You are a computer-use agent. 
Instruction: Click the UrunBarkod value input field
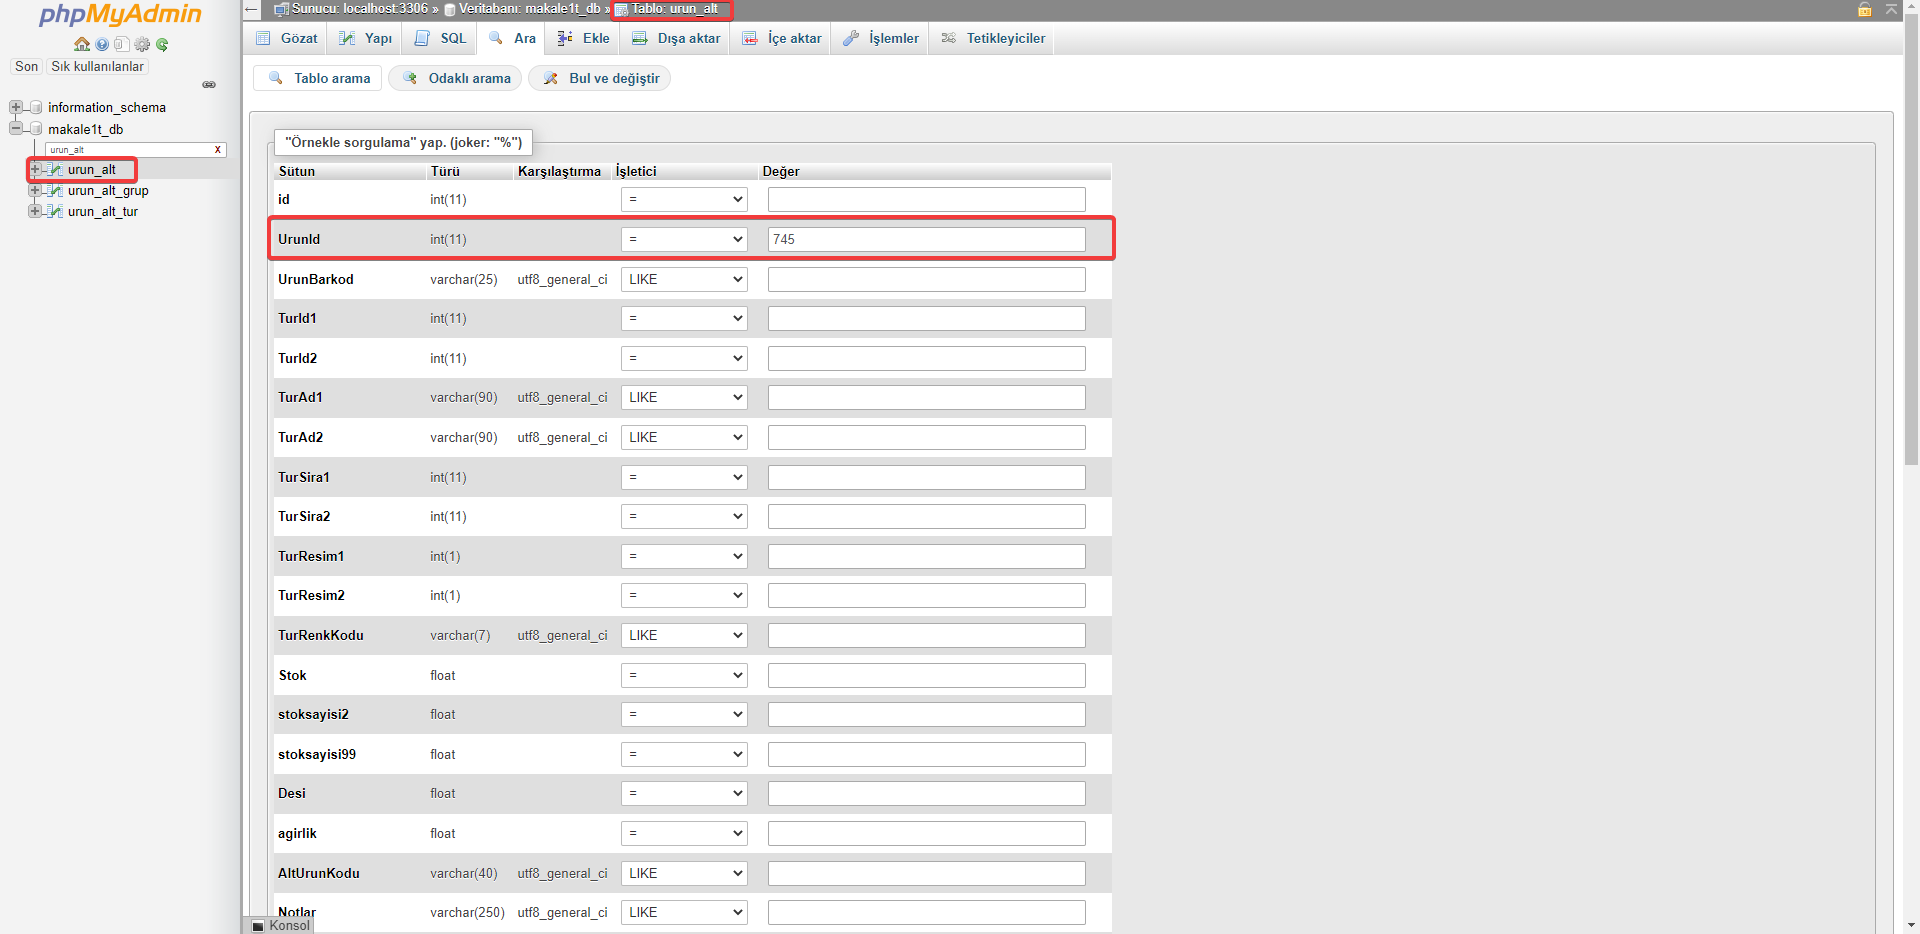point(926,279)
